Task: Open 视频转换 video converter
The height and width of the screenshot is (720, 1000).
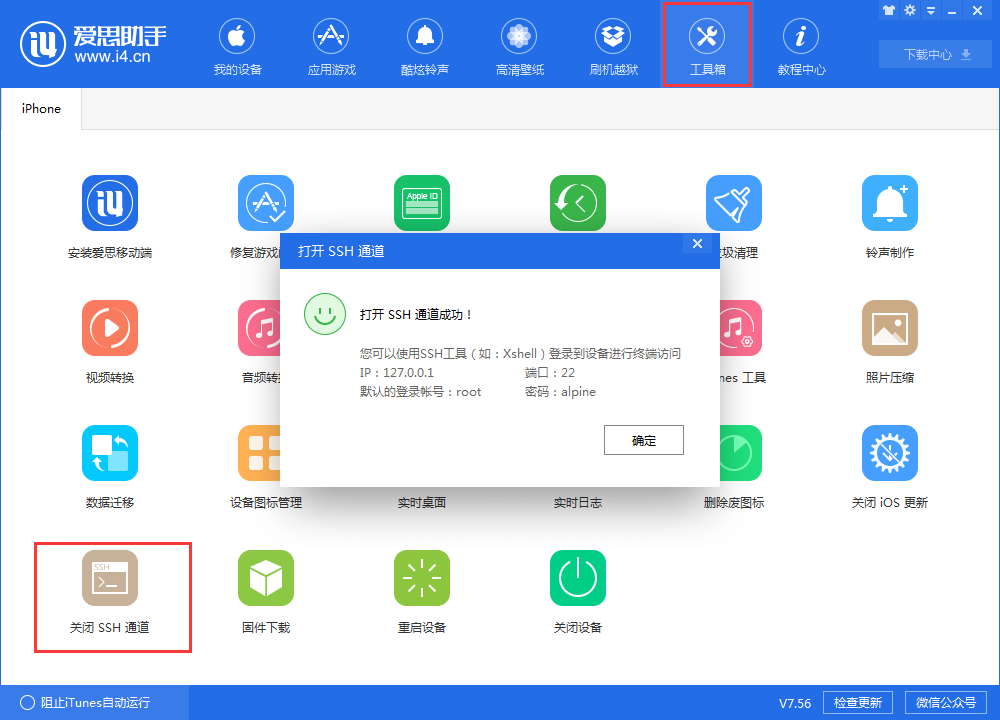Action: (110, 342)
